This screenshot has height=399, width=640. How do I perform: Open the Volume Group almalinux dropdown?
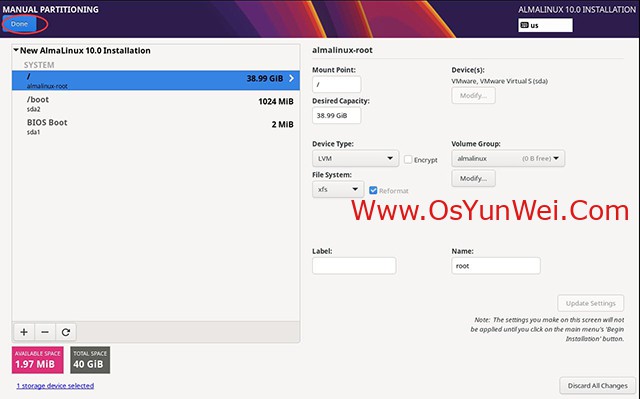[508, 158]
